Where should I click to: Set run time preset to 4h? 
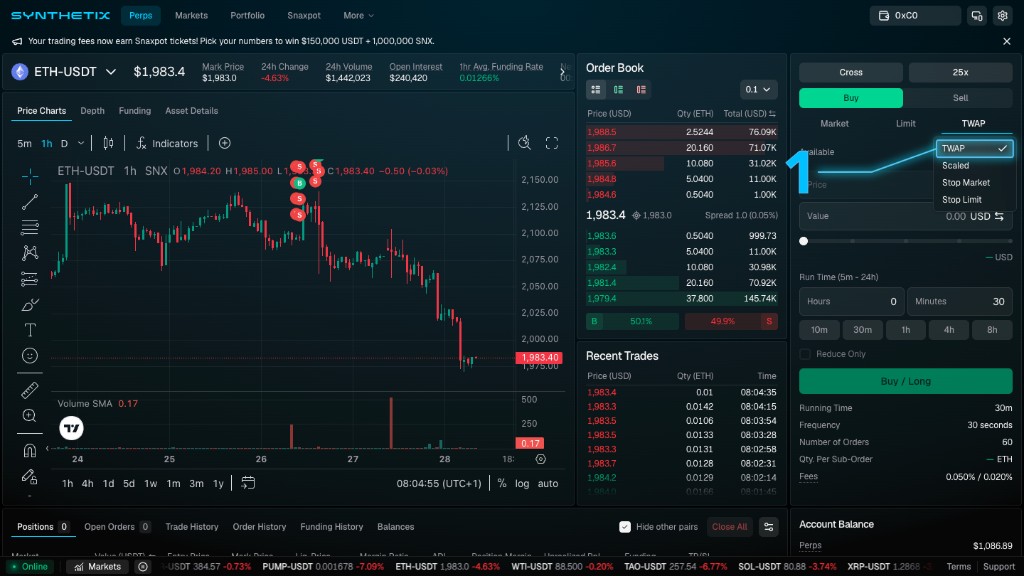949,330
